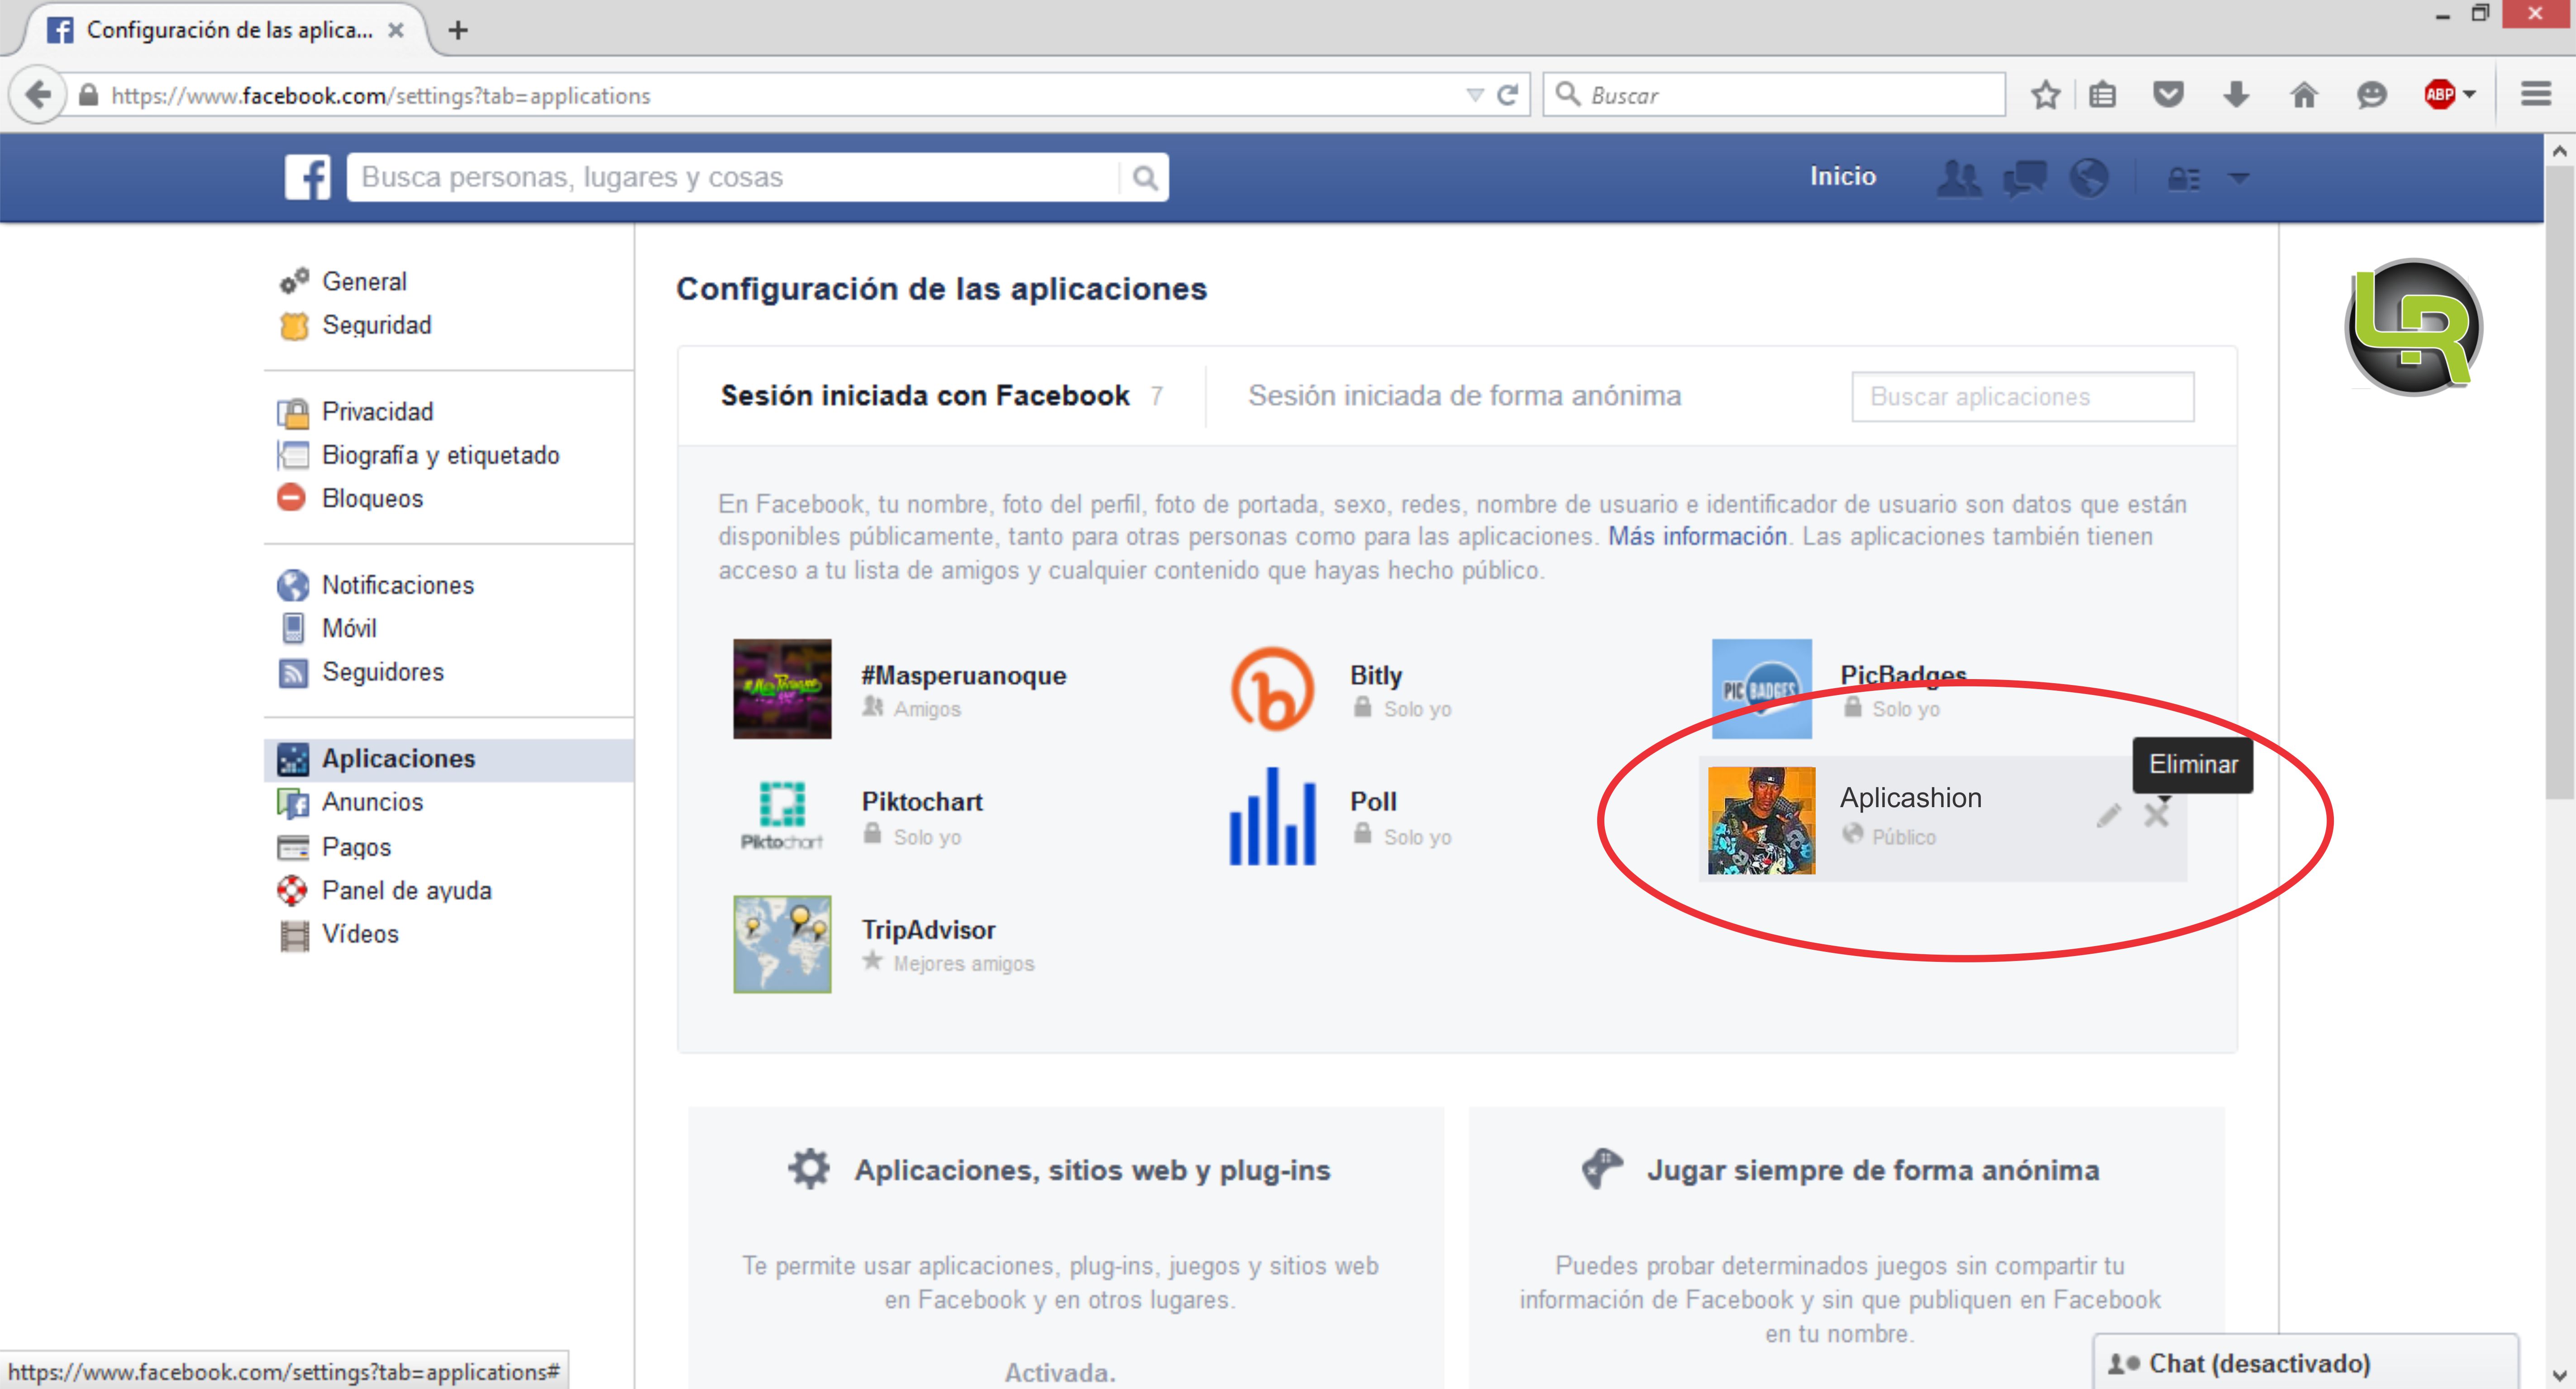Screen dimensions: 2576x1389
Task: Click Inicio link in Facebook header
Action: [1842, 177]
